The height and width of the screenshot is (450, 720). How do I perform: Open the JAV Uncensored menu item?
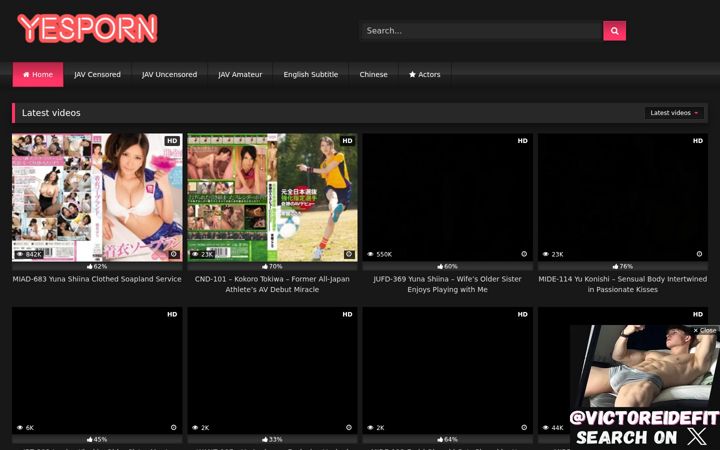pyautogui.click(x=169, y=74)
